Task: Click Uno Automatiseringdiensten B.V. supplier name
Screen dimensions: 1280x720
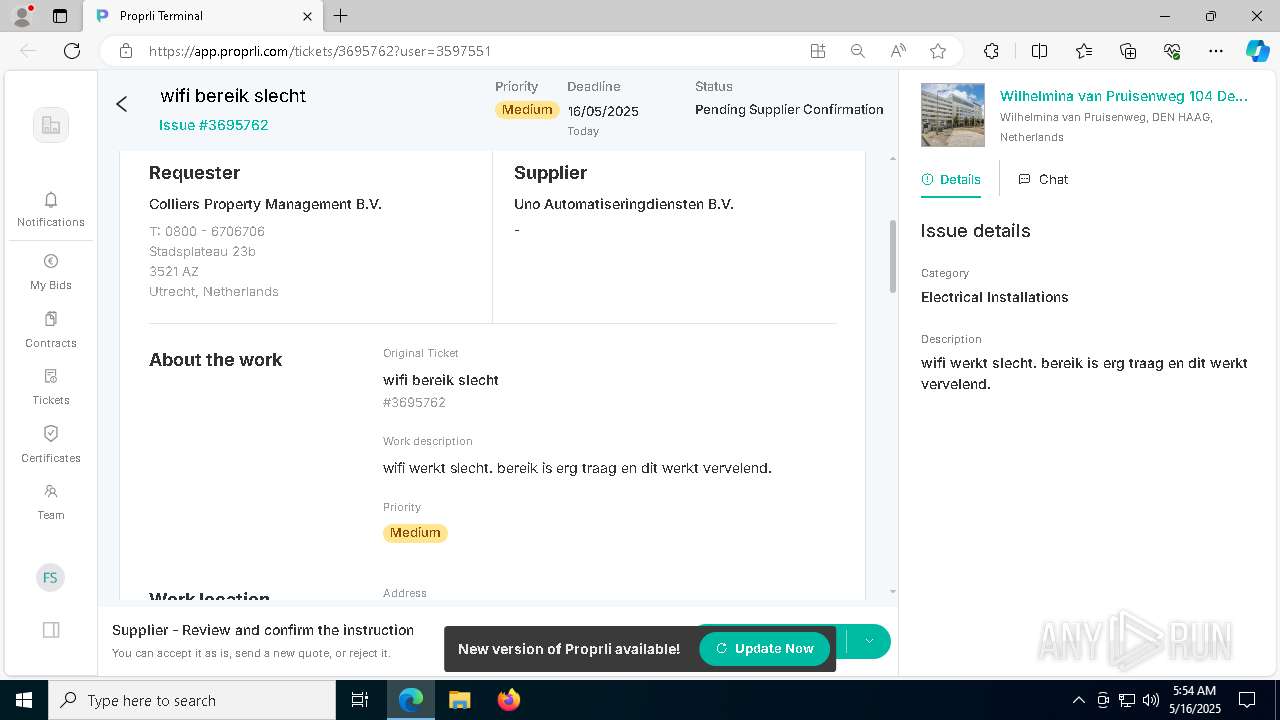Action: (624, 204)
